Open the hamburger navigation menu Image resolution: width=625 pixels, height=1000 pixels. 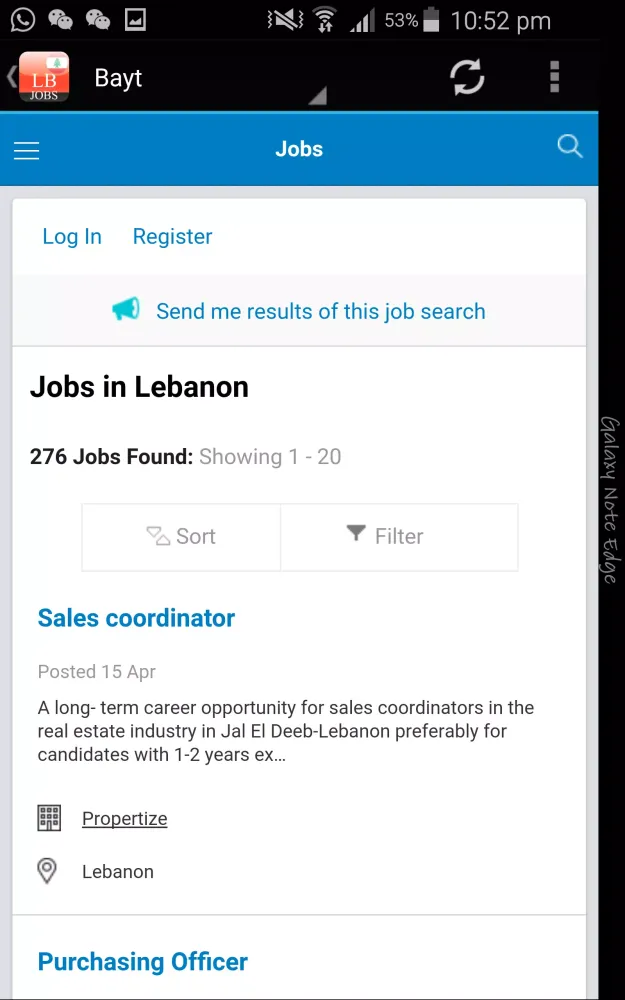(26, 150)
